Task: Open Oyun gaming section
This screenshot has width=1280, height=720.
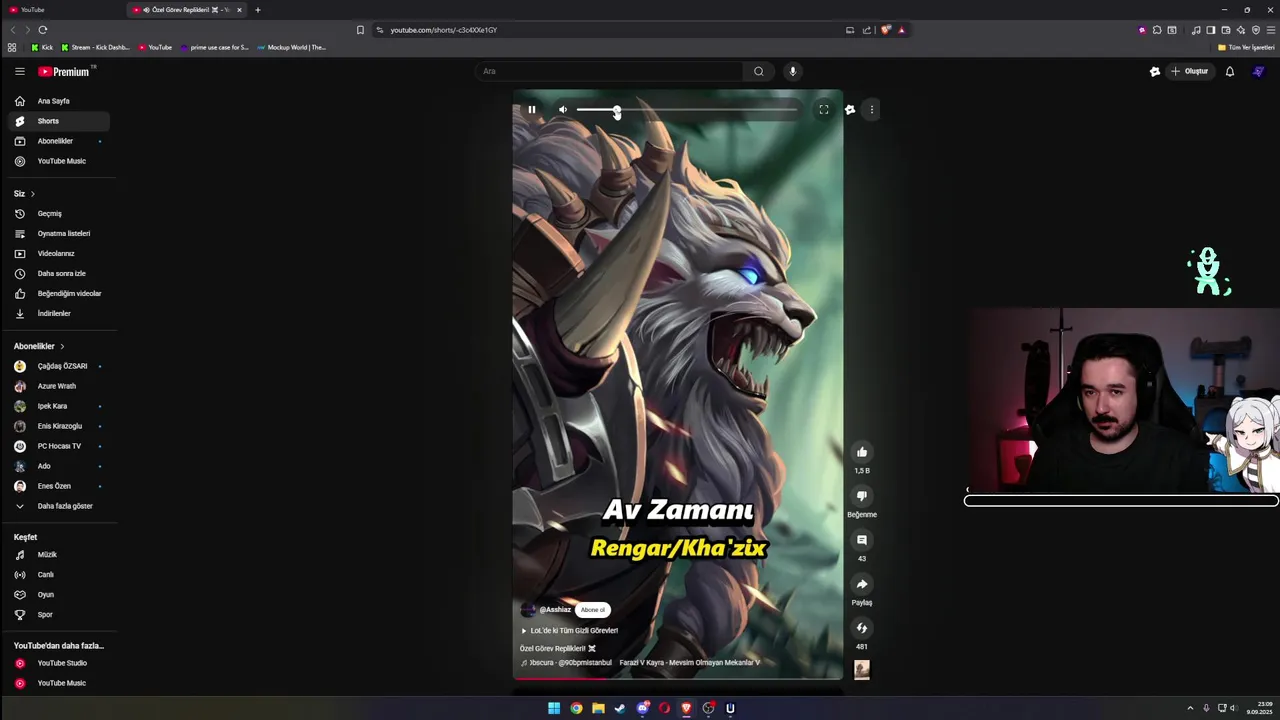Action: [x=59, y=595]
